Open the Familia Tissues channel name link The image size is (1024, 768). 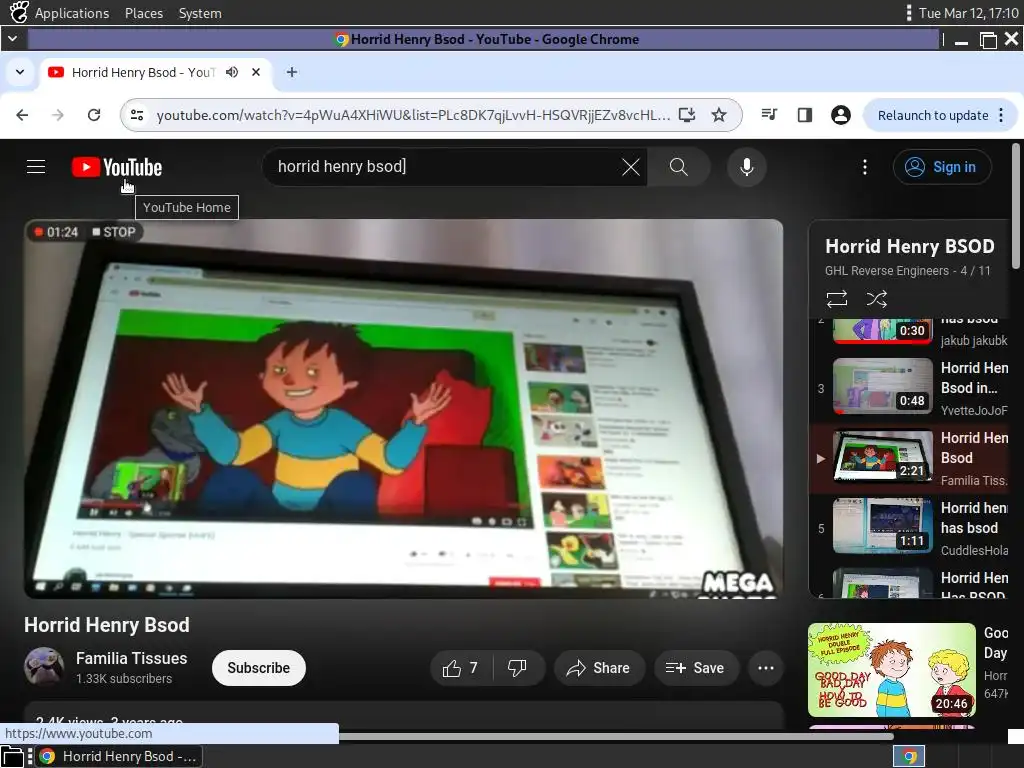(x=131, y=658)
